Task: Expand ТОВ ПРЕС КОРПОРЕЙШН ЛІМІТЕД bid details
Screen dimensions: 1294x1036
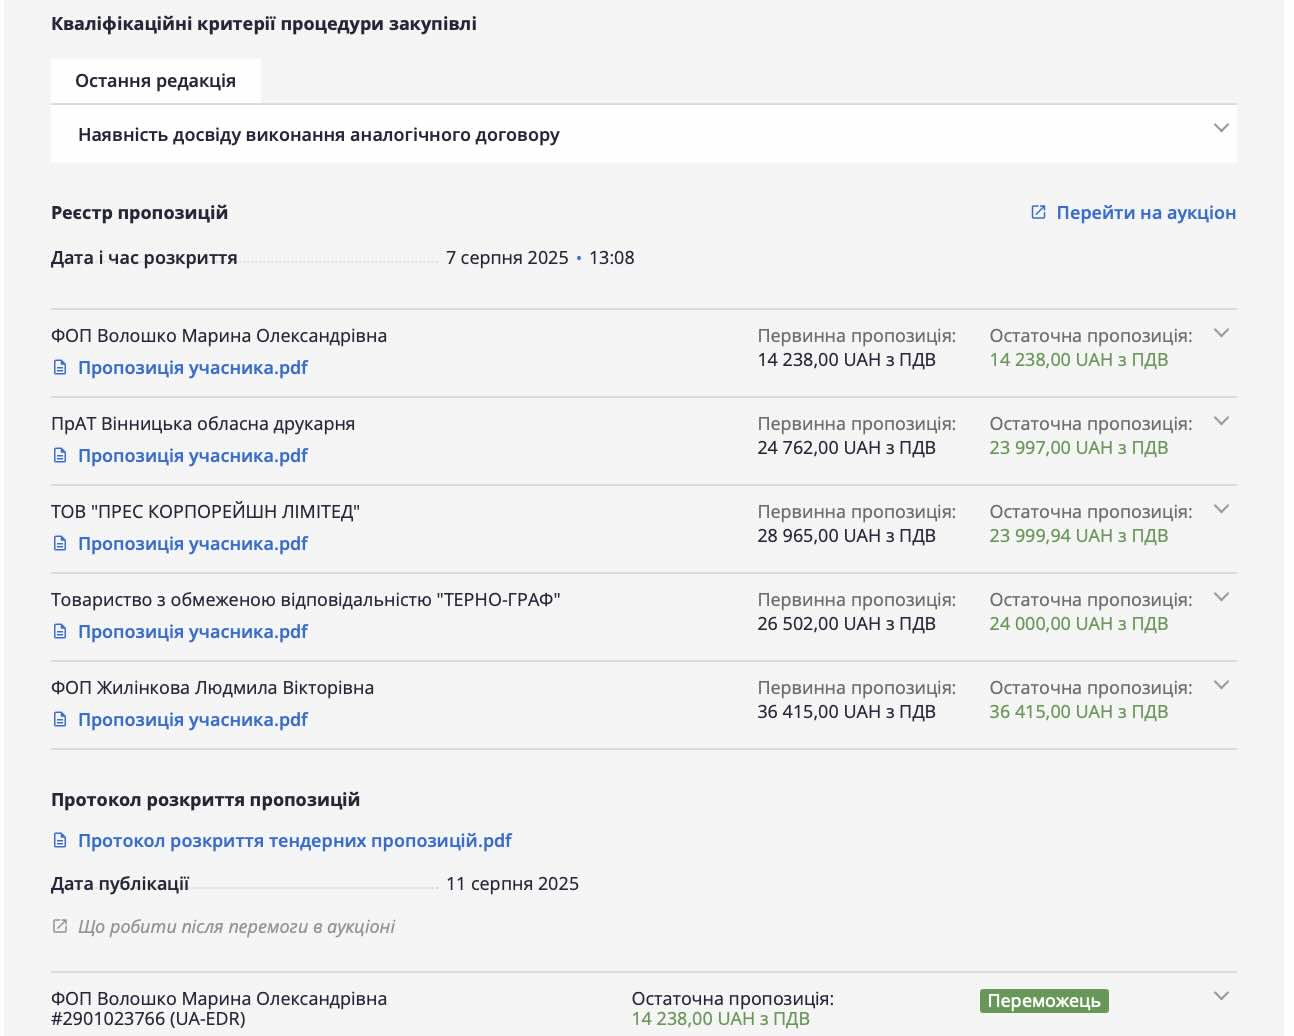Action: click(x=1221, y=509)
